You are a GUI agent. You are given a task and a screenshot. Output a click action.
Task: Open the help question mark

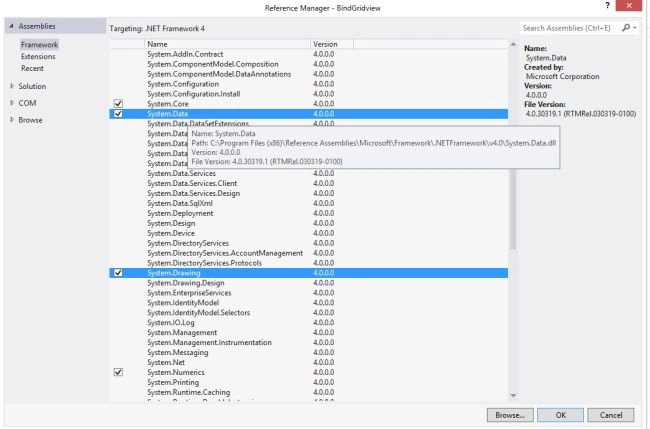pos(607,5)
